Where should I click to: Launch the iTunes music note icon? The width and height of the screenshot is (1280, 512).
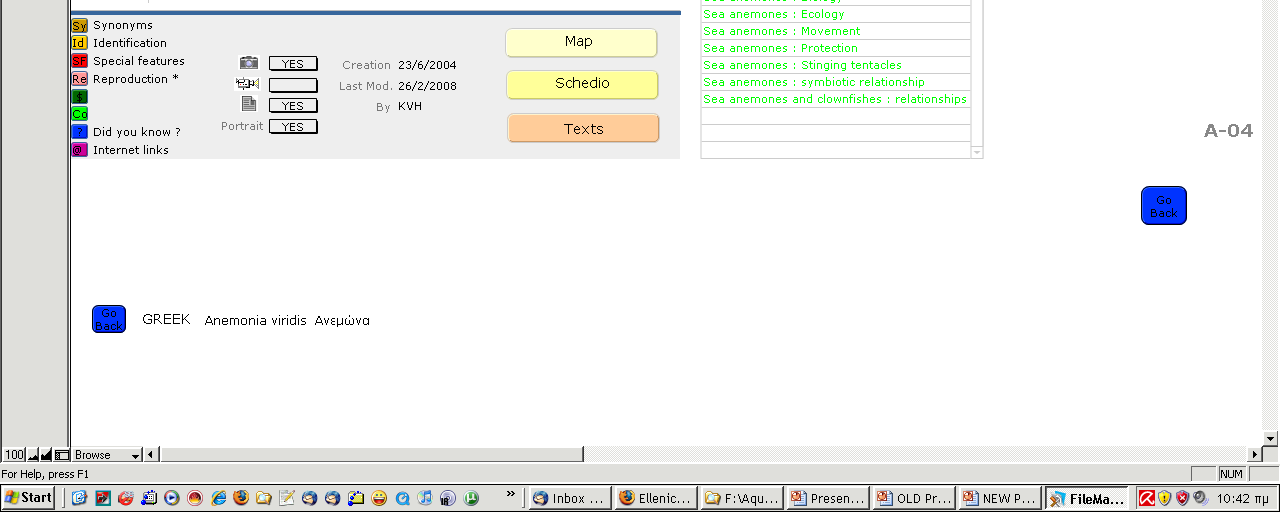tap(425, 497)
